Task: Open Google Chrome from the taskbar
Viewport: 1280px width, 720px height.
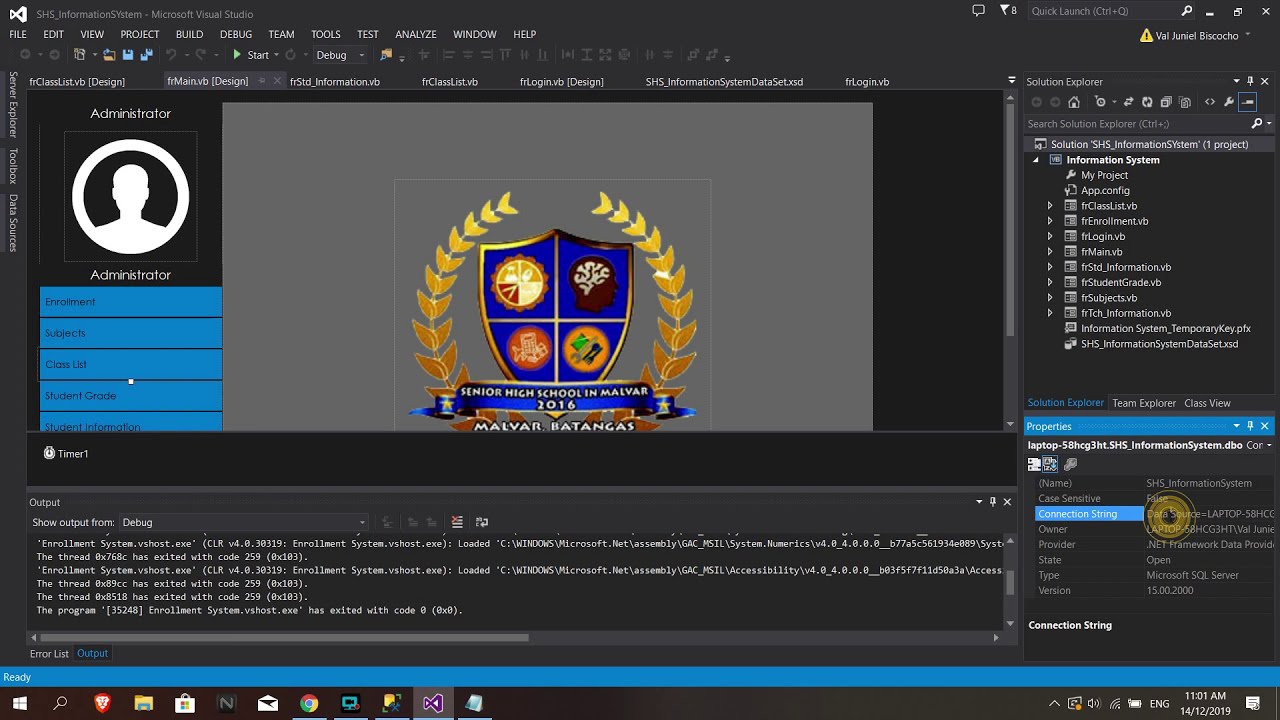Action: [309, 704]
